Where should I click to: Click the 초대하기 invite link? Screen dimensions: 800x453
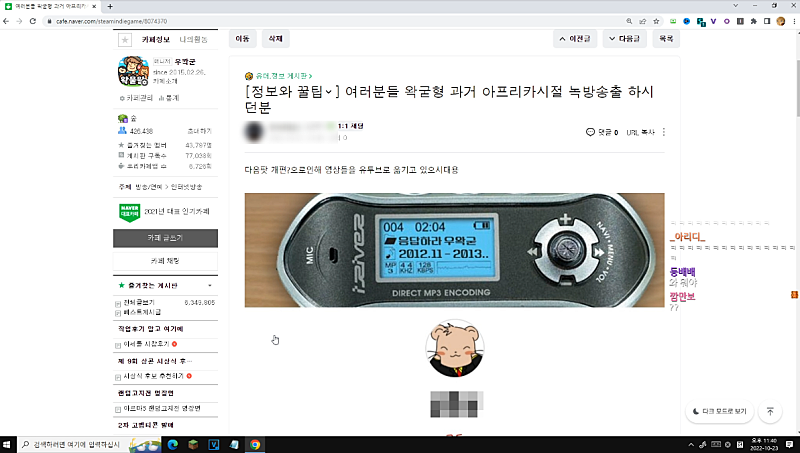tap(199, 131)
